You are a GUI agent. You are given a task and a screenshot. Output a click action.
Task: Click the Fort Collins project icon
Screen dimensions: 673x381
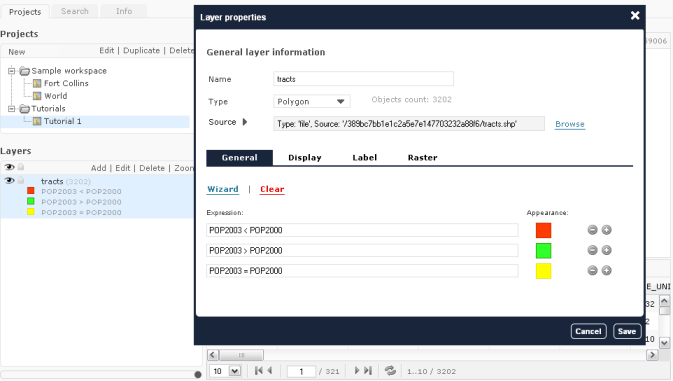37,83
